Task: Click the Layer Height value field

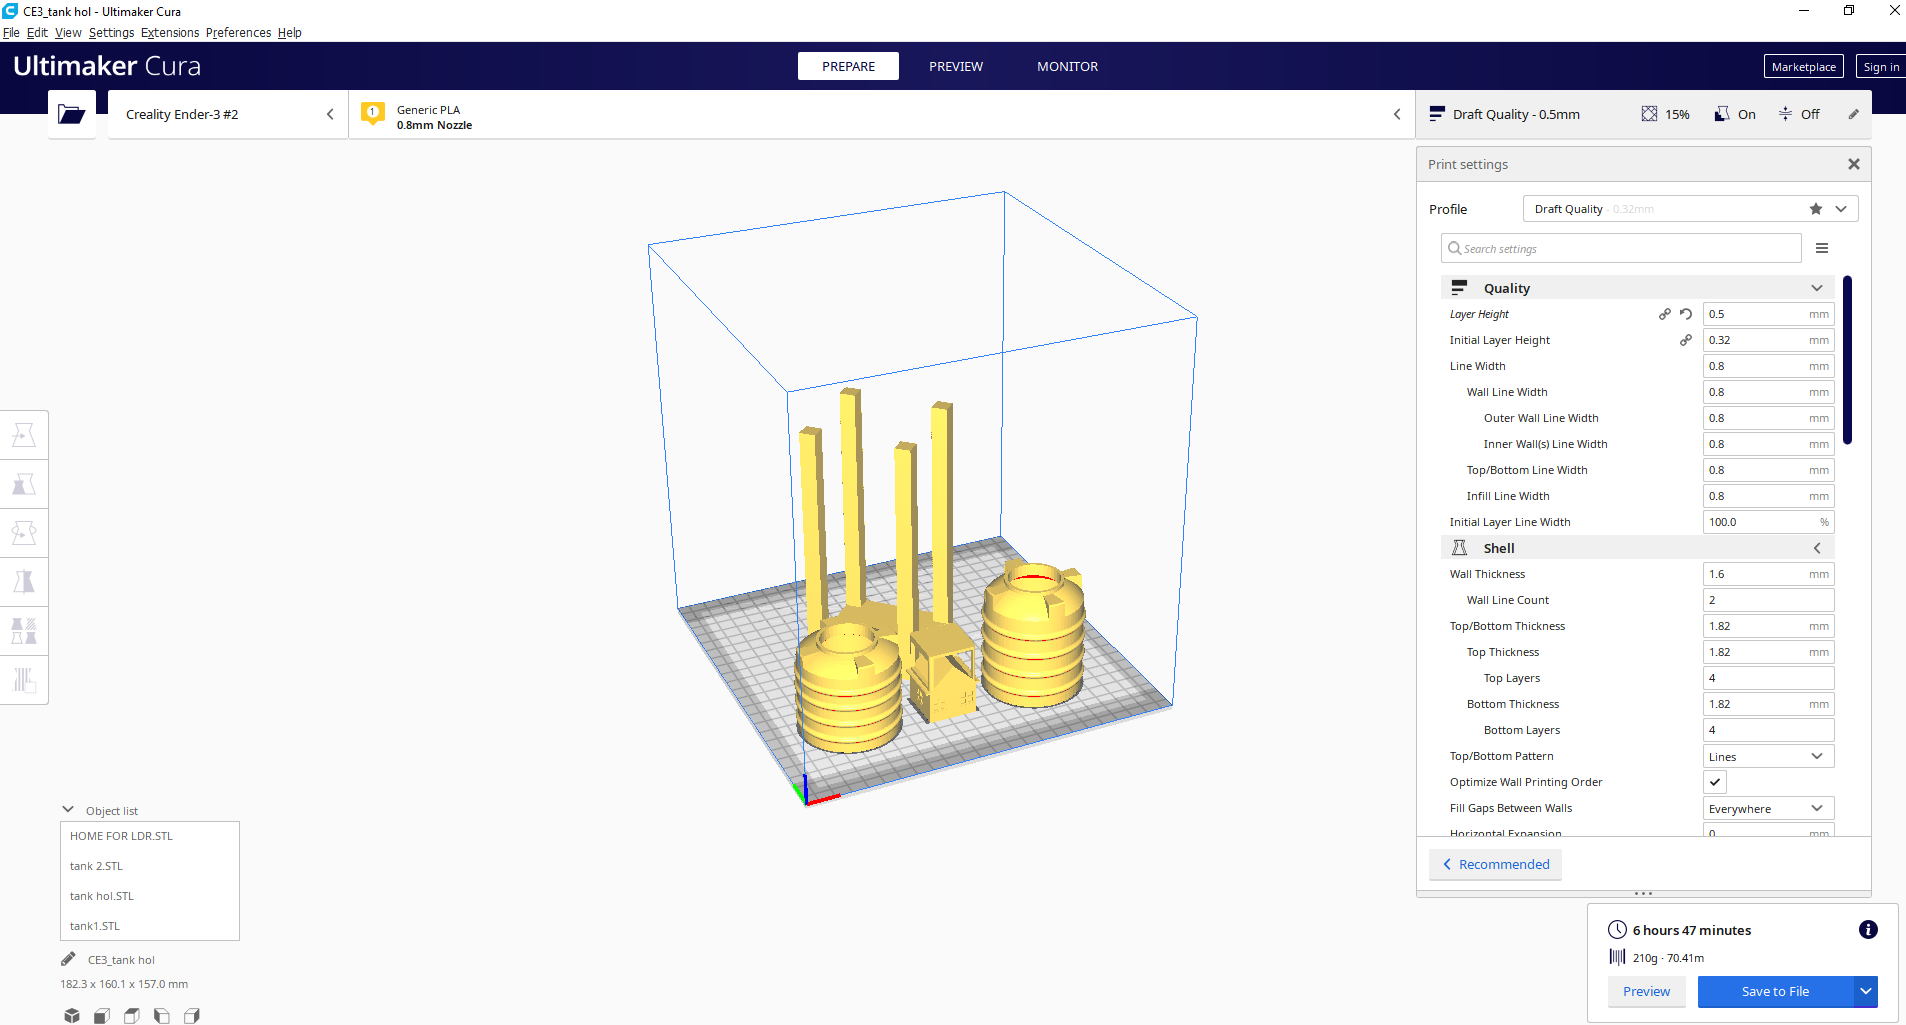Action: 1768,314
